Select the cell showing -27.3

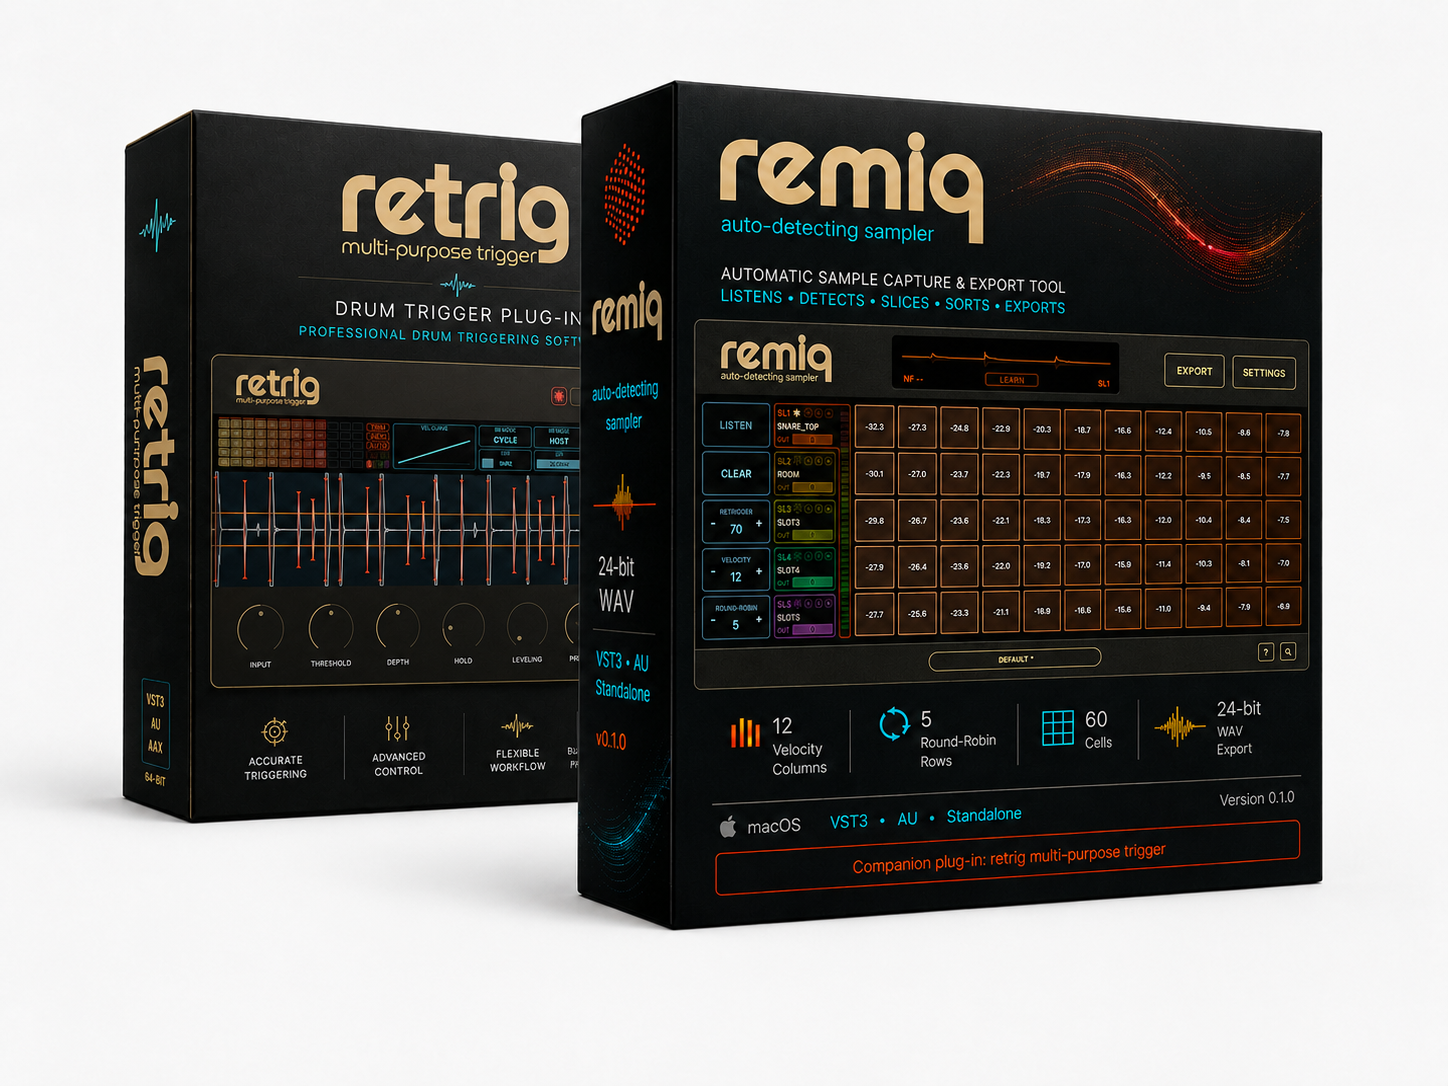[x=917, y=427]
